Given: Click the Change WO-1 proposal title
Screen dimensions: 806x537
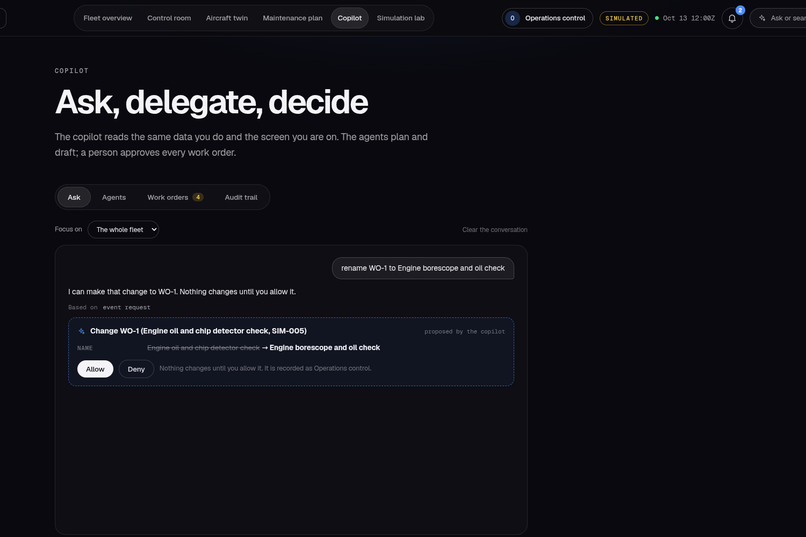Looking at the screenshot, I should click(x=198, y=331).
